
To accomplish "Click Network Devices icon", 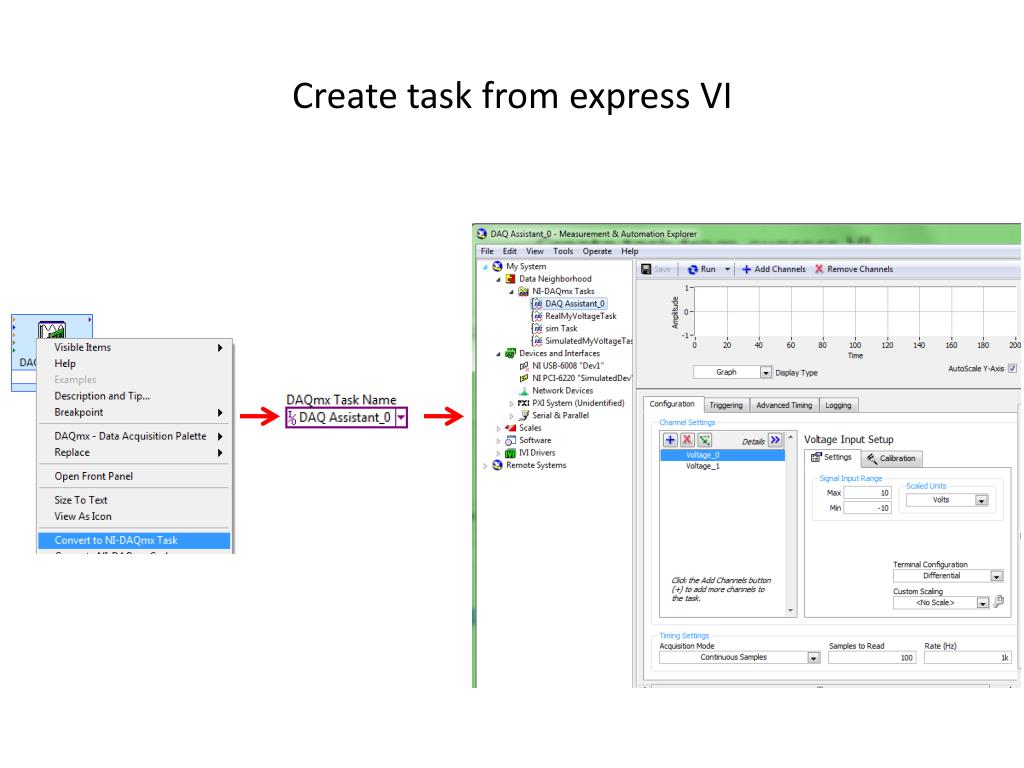I will tap(524, 391).
